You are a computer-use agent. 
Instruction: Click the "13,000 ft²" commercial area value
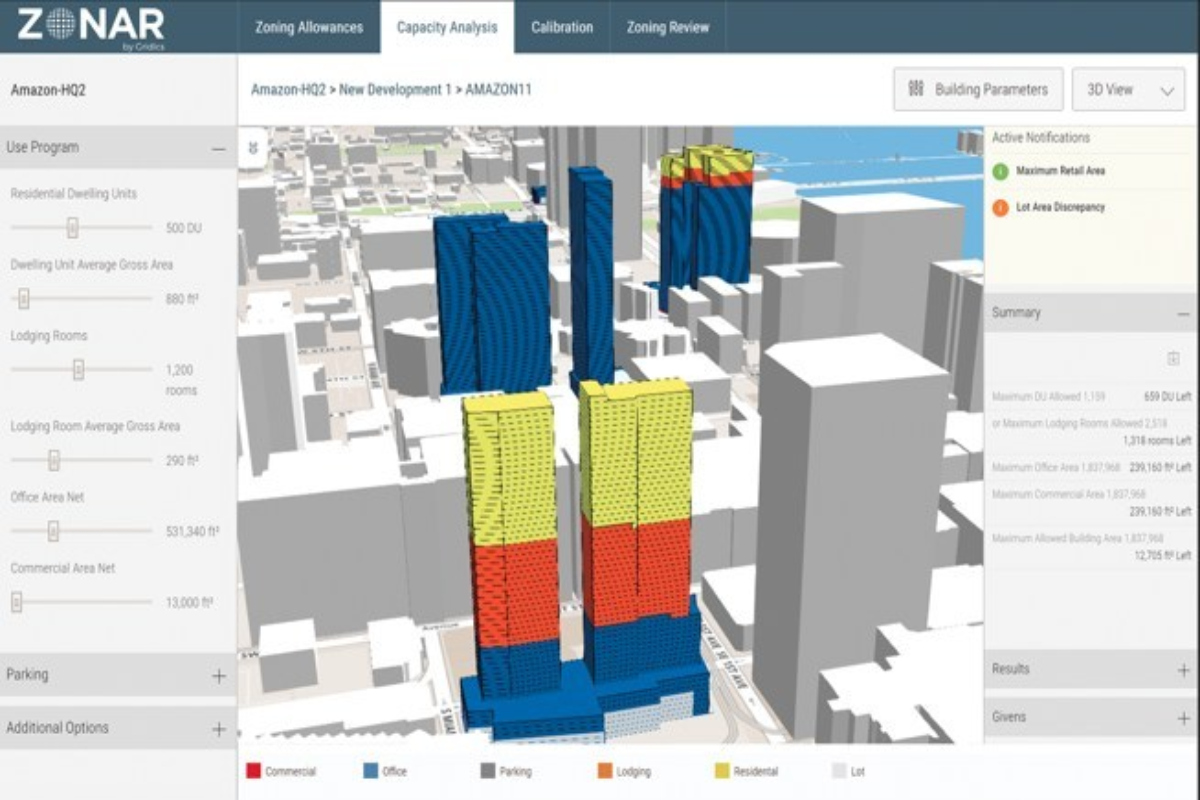pos(189,602)
